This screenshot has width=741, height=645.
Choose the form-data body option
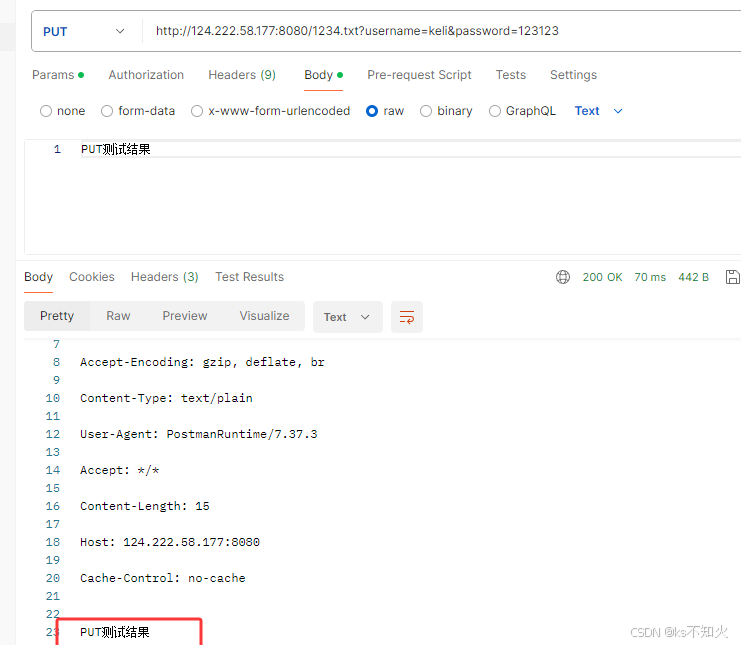(107, 111)
